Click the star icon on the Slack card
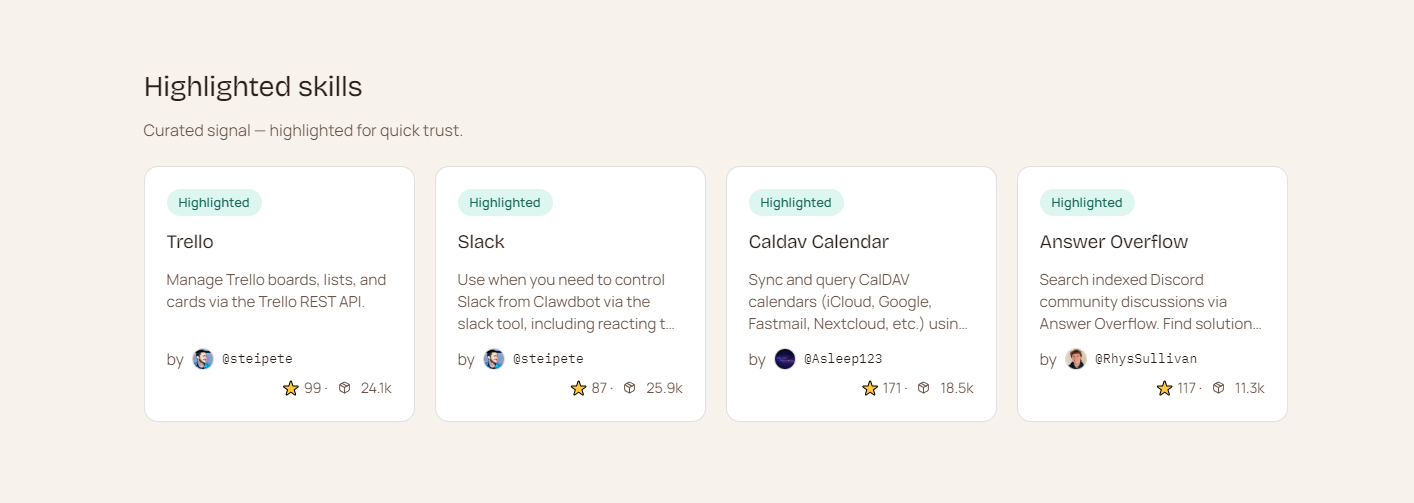Viewport: 1414px width, 503px height. click(x=578, y=388)
